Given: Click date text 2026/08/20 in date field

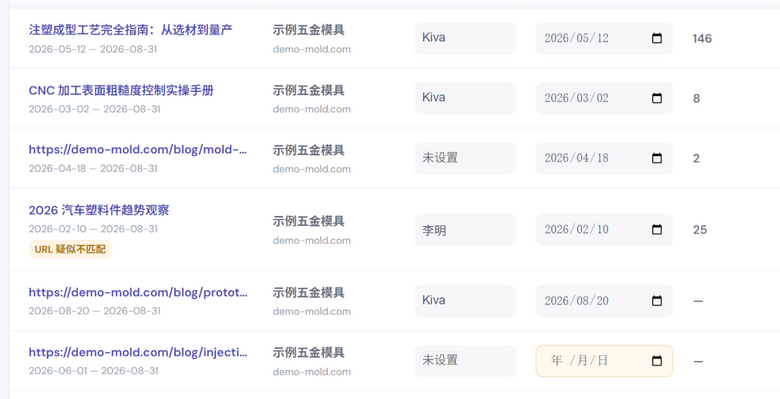Looking at the screenshot, I should [x=576, y=300].
